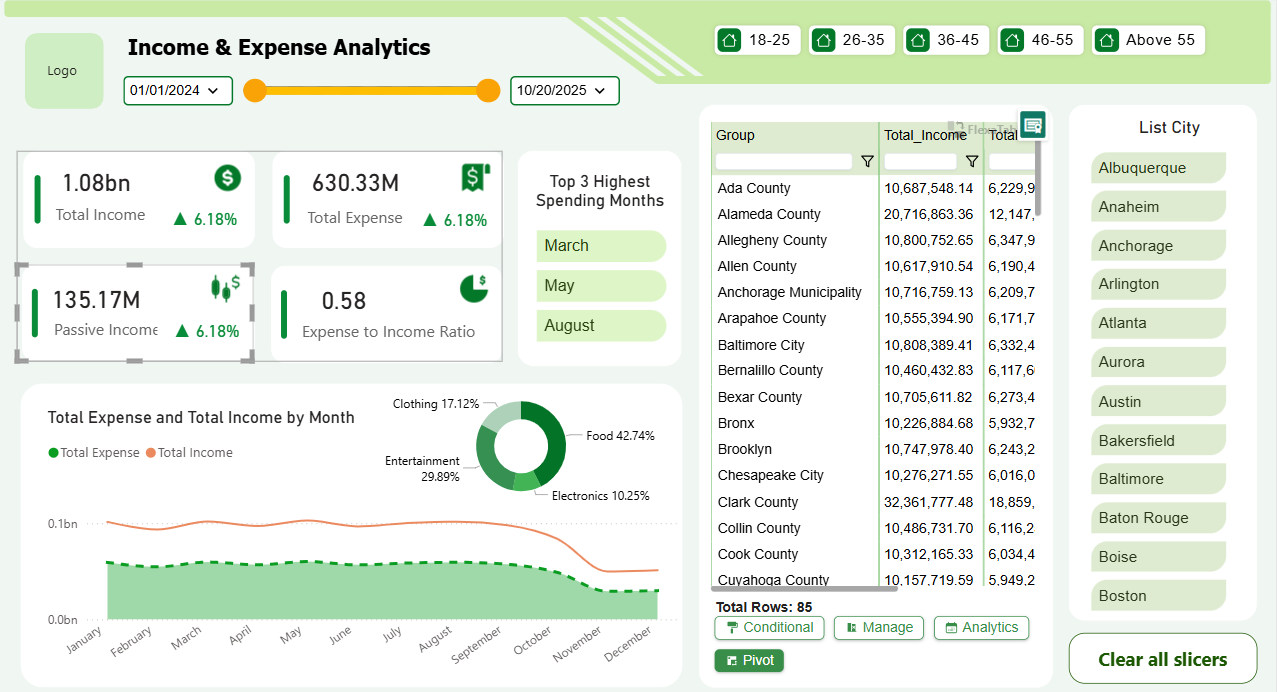Viewport: 1277px width, 692px height.
Task: Click the home icon of the 46-55 age filter
Action: pyautogui.click(x=1012, y=40)
